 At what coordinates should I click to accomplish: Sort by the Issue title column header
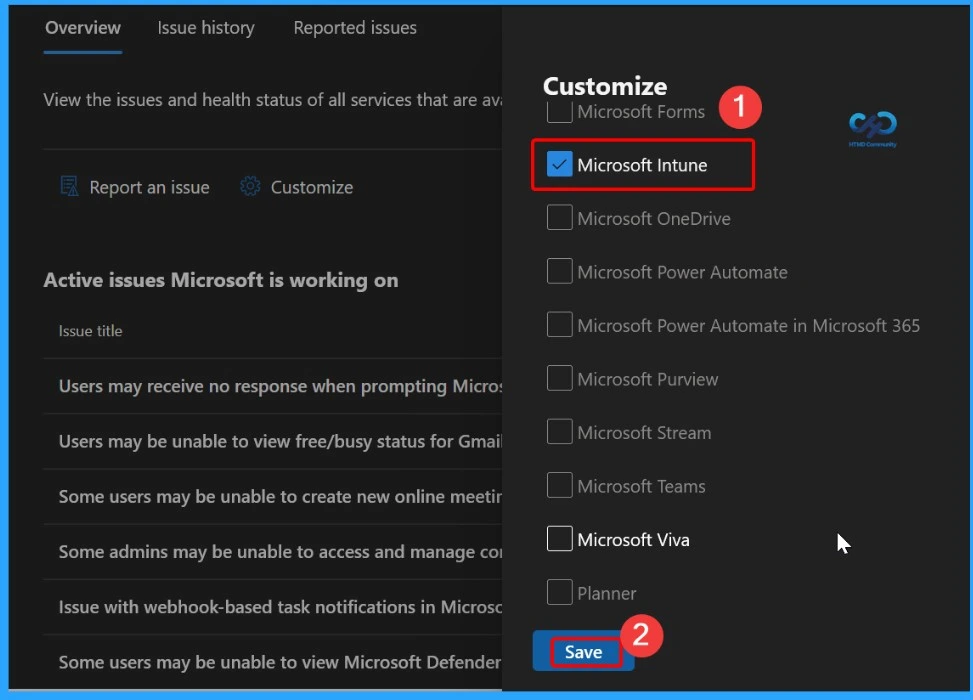[91, 331]
